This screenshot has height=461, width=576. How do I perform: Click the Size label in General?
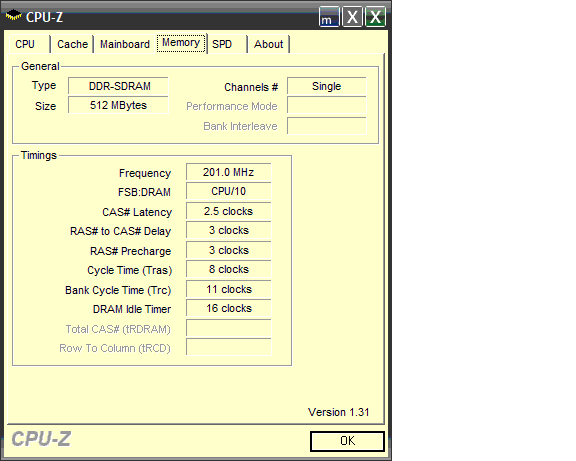(46, 106)
